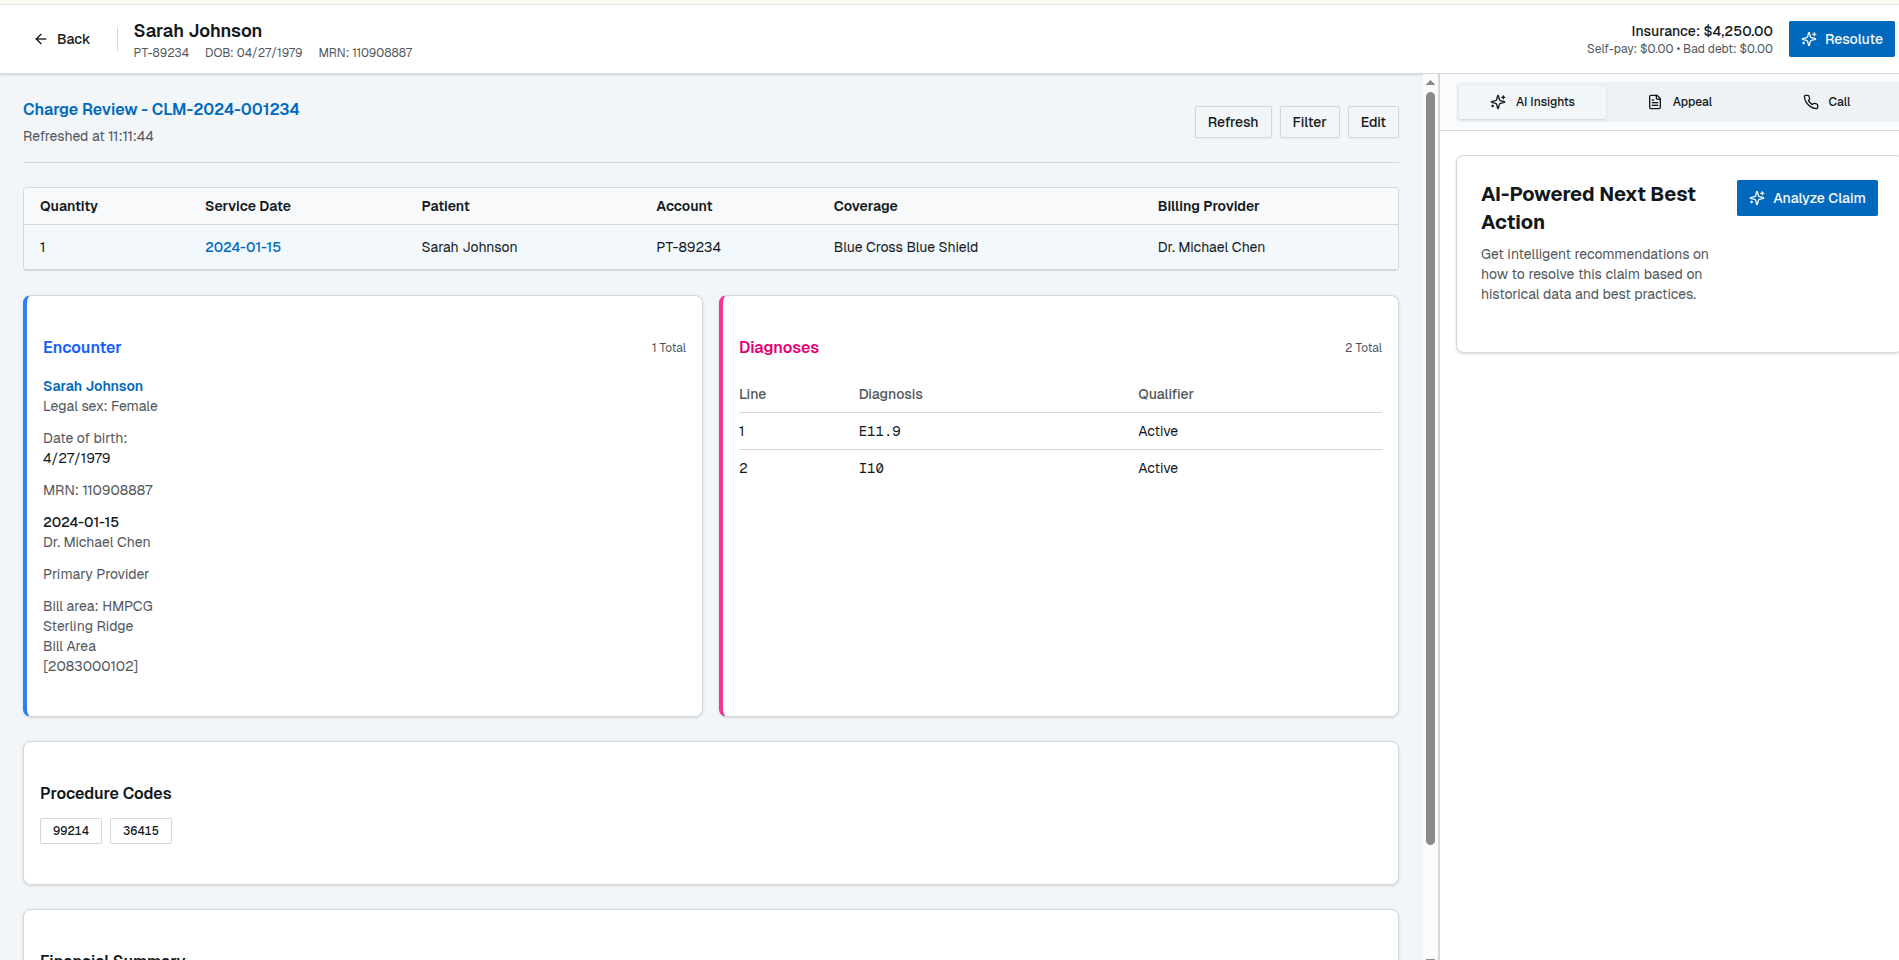This screenshot has height=960, width=1899.
Task: Click the Account column header
Action: 684,206
